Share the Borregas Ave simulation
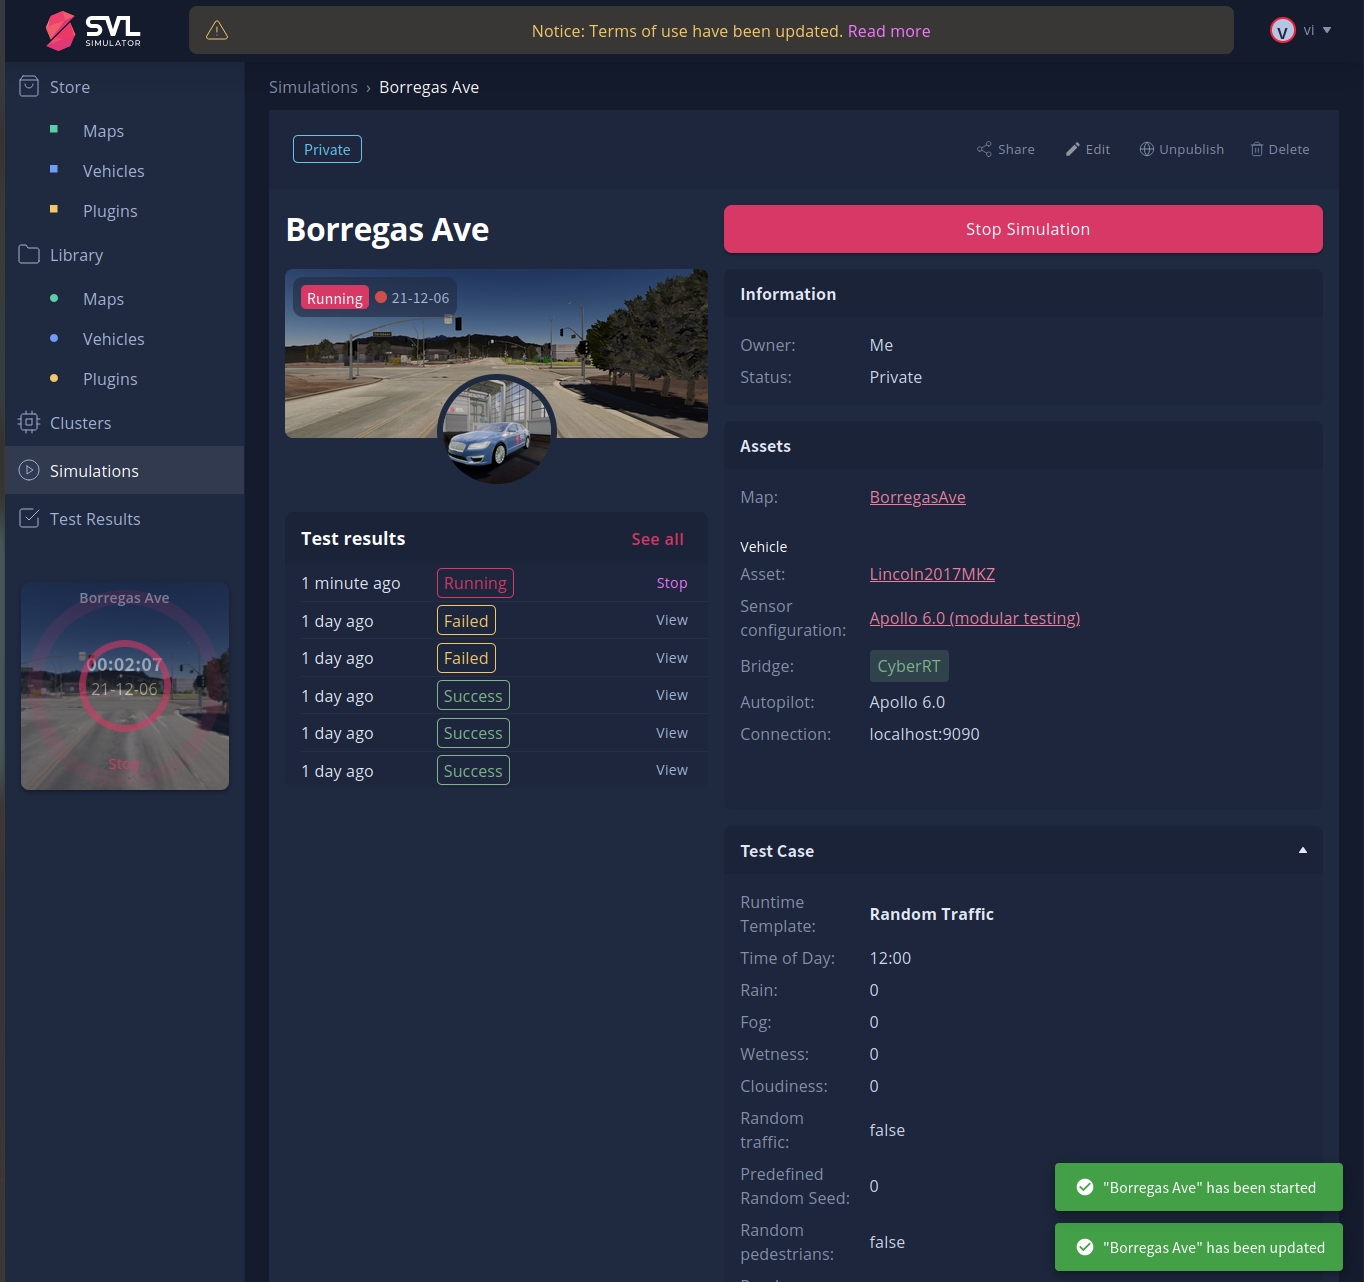This screenshot has height=1282, width=1364. (1006, 149)
